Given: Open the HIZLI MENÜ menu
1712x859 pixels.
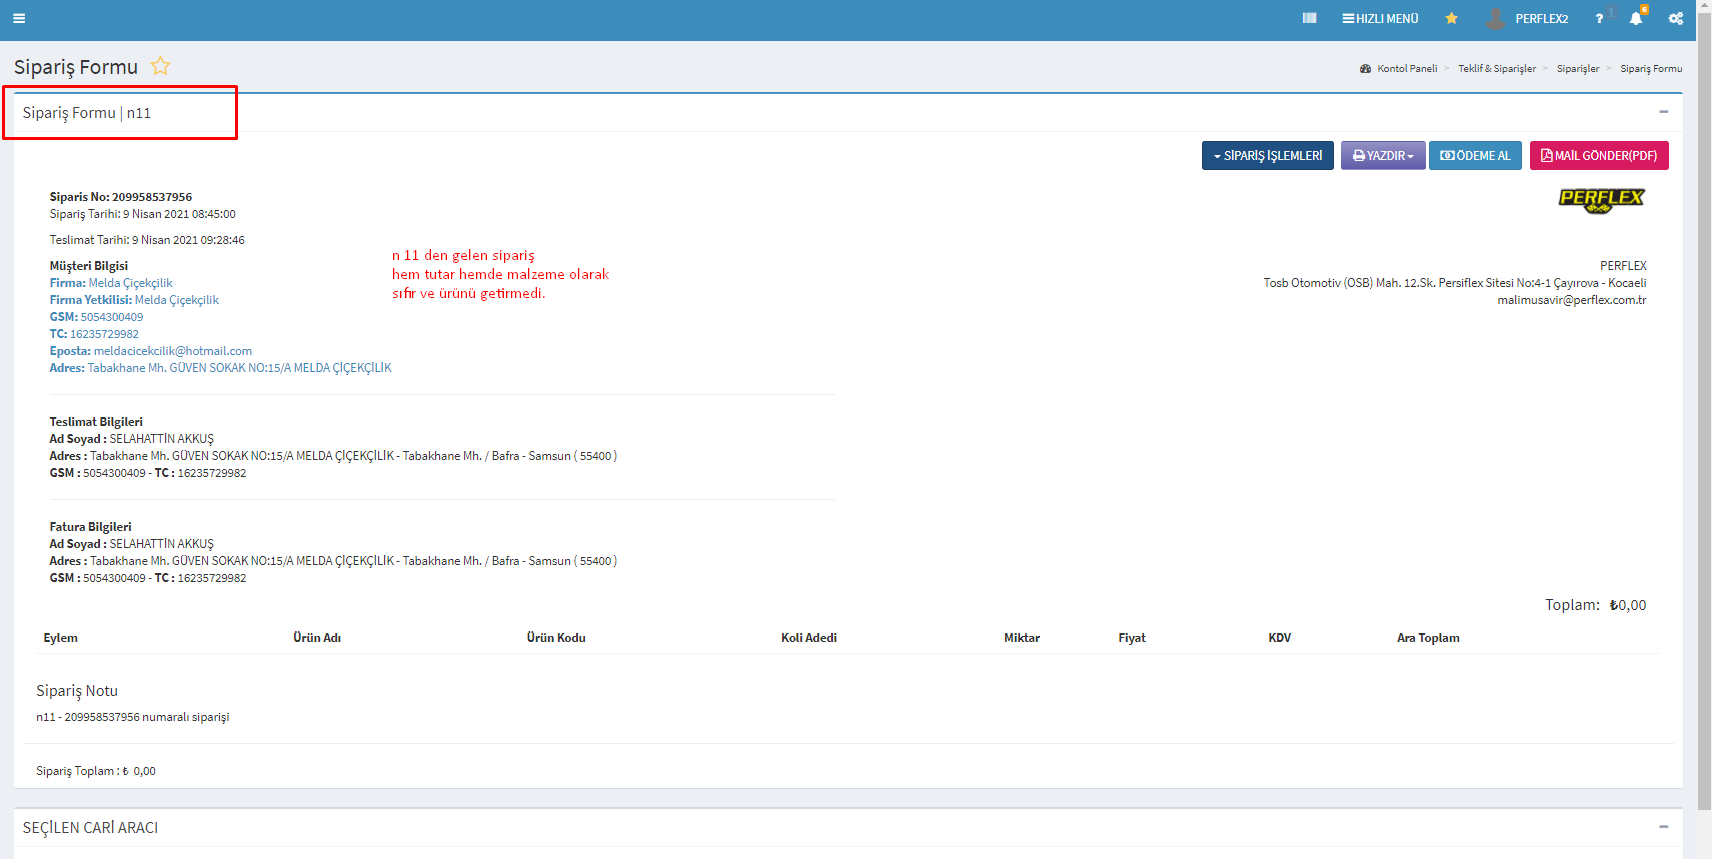Looking at the screenshot, I should tap(1380, 18).
